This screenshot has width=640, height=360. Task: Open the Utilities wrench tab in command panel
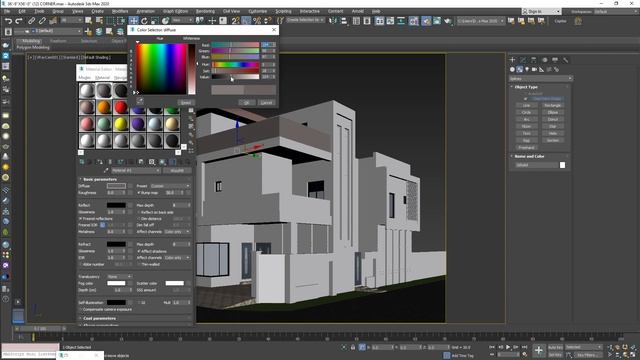point(565,60)
